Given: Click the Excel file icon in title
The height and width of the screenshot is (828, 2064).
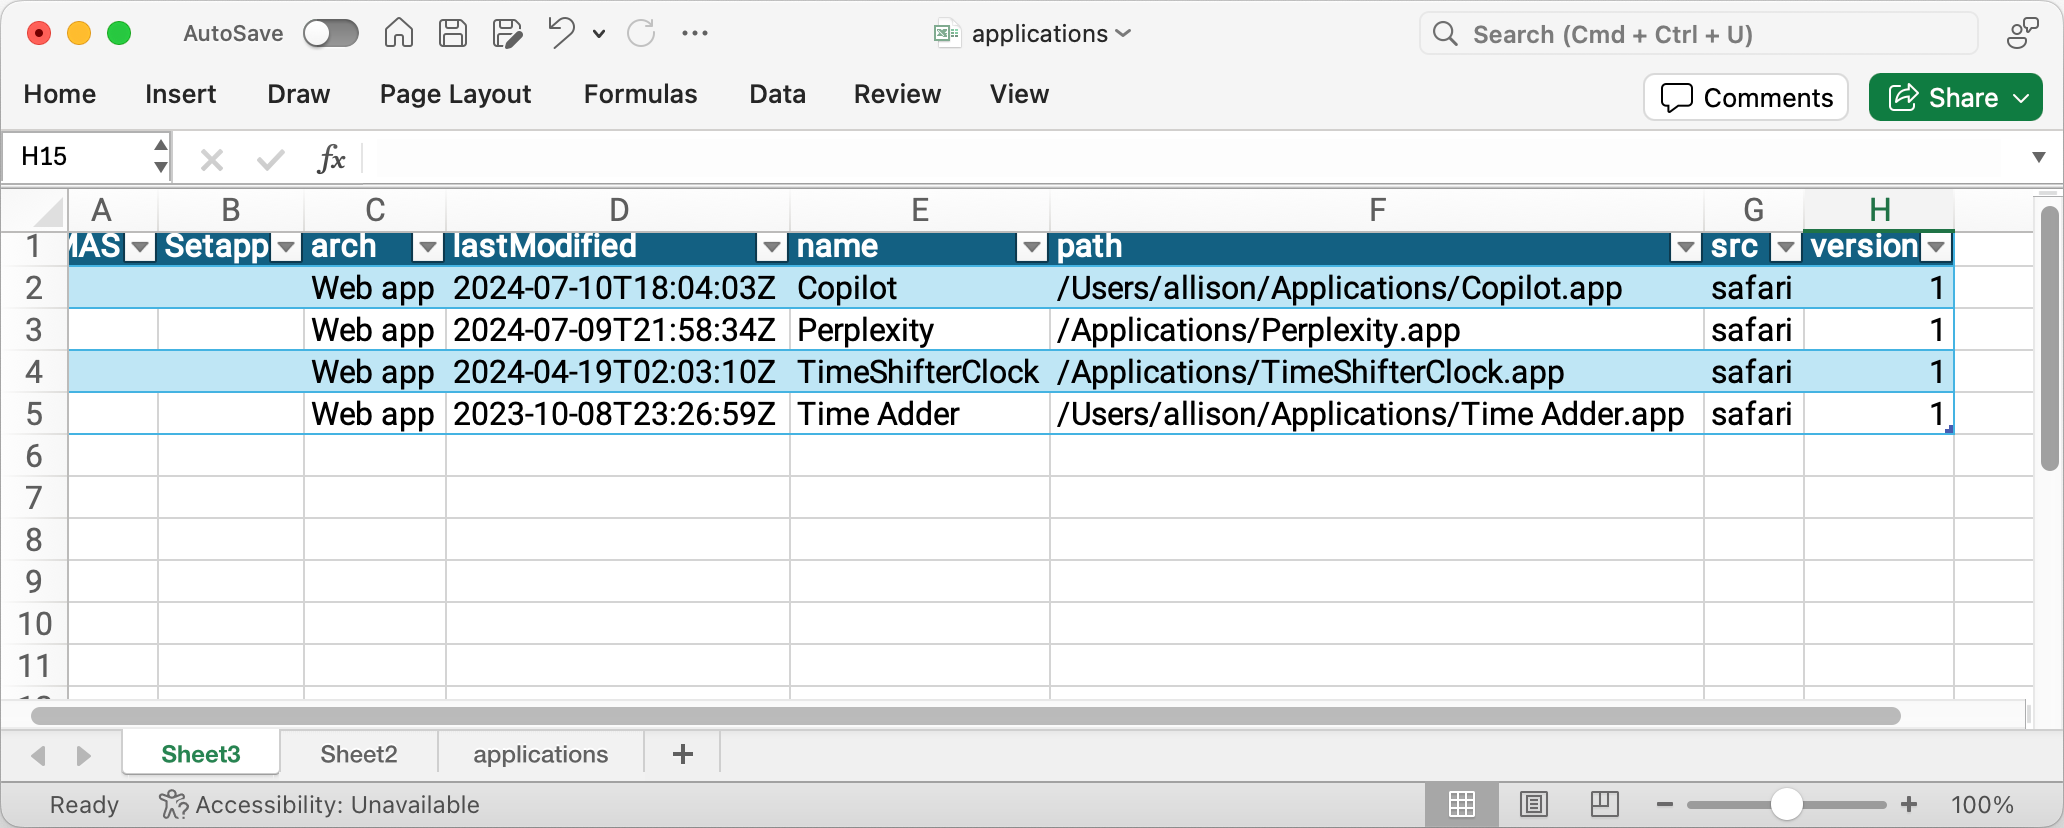Looking at the screenshot, I should tap(946, 34).
